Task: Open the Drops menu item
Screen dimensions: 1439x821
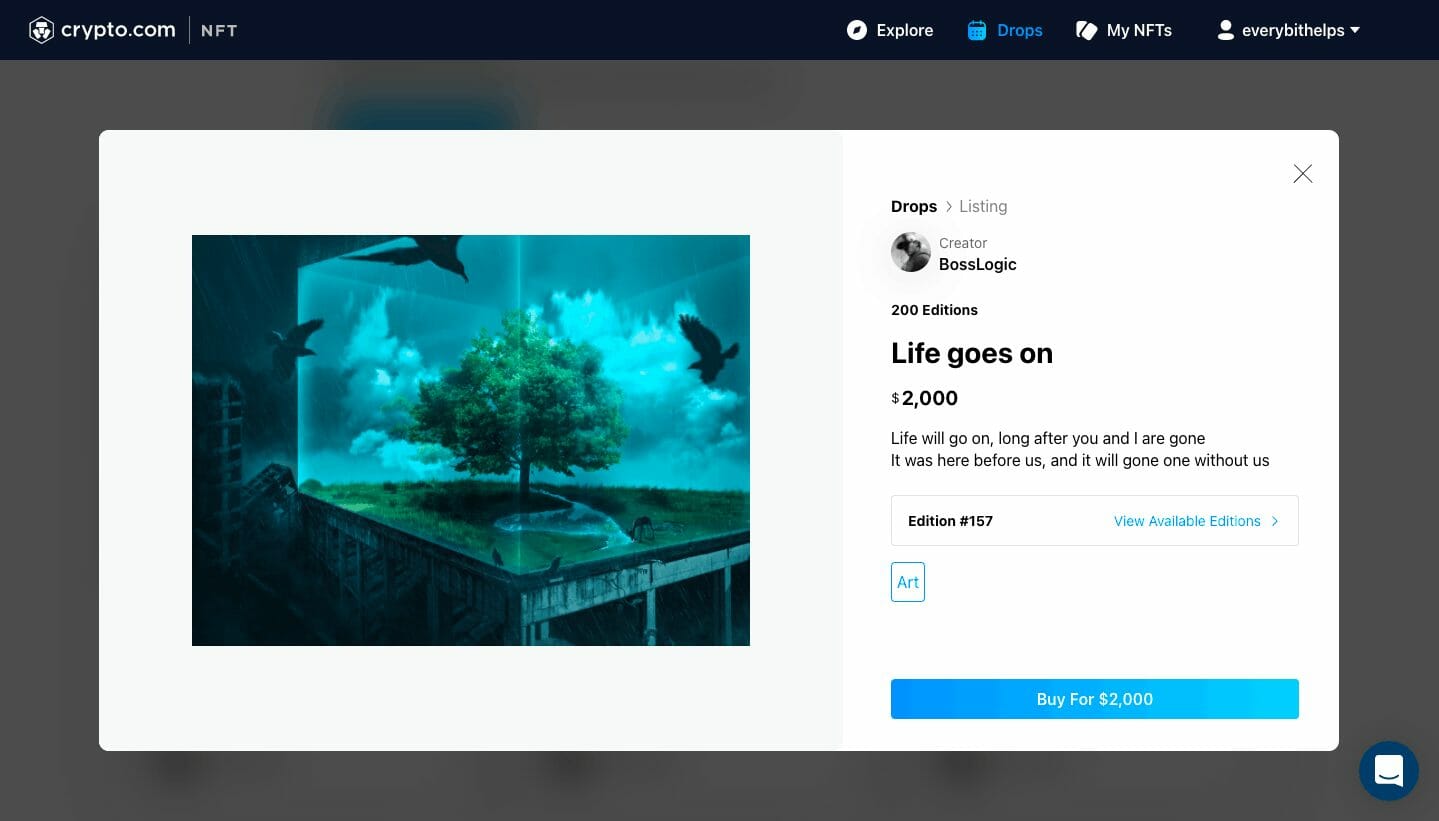Action: point(1020,30)
